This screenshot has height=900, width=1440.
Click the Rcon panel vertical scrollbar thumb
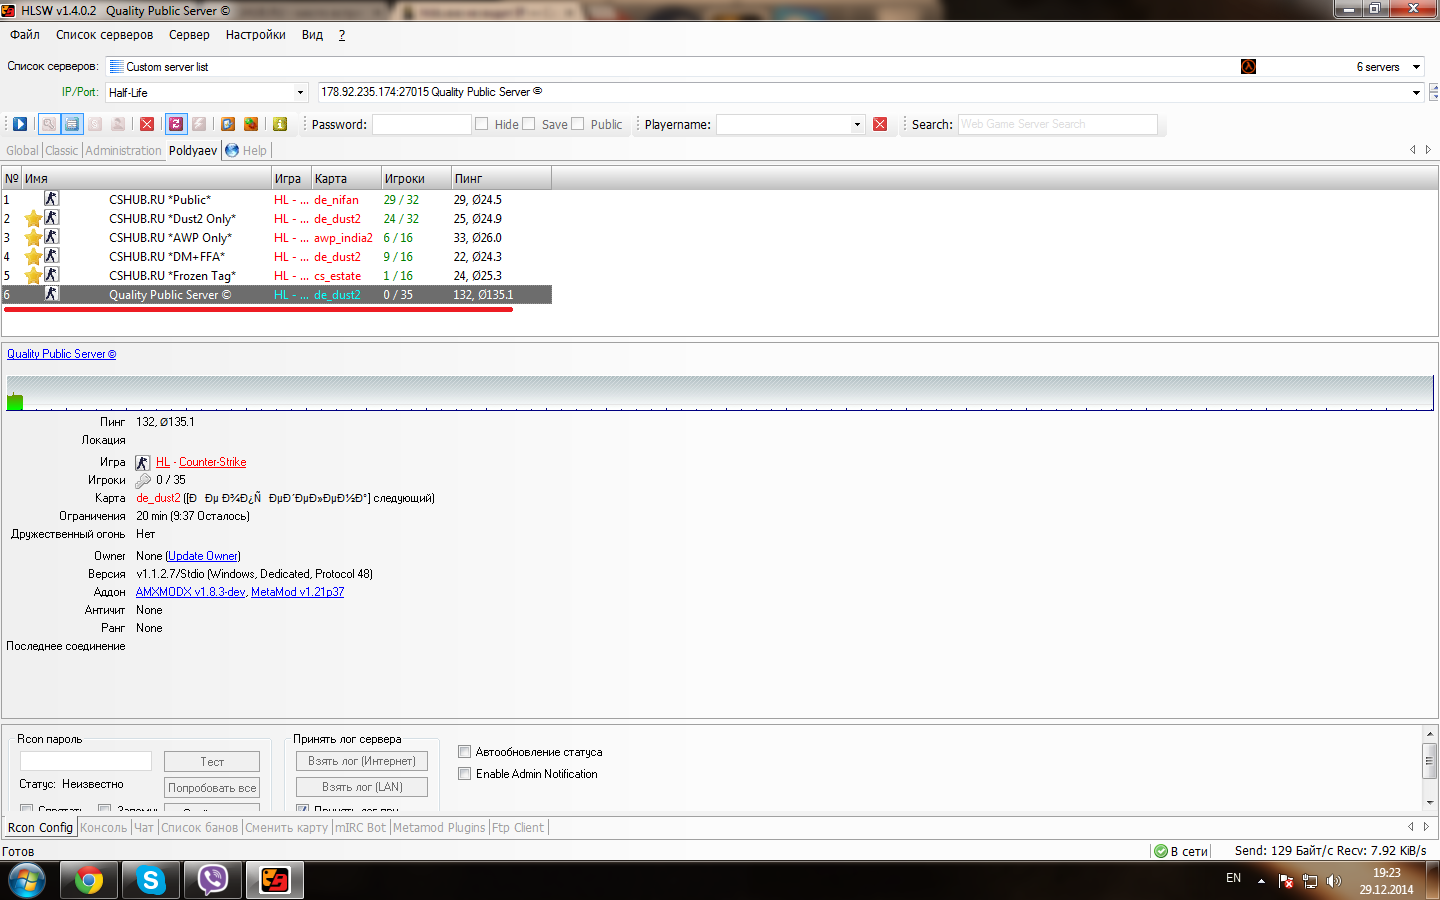(x=1429, y=761)
